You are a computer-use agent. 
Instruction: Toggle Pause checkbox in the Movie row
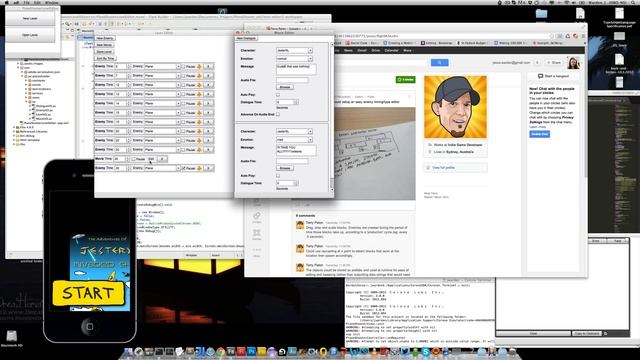133,159
